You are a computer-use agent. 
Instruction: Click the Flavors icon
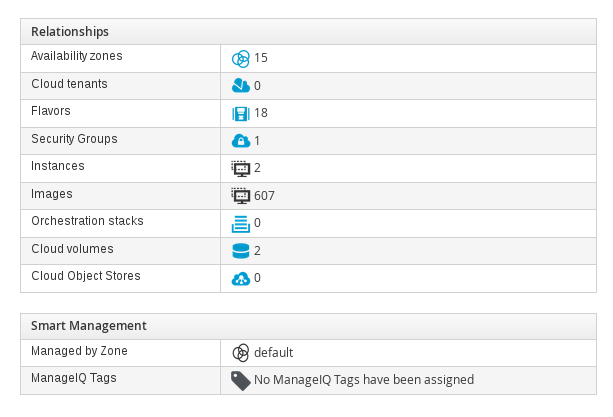pyautogui.click(x=240, y=113)
